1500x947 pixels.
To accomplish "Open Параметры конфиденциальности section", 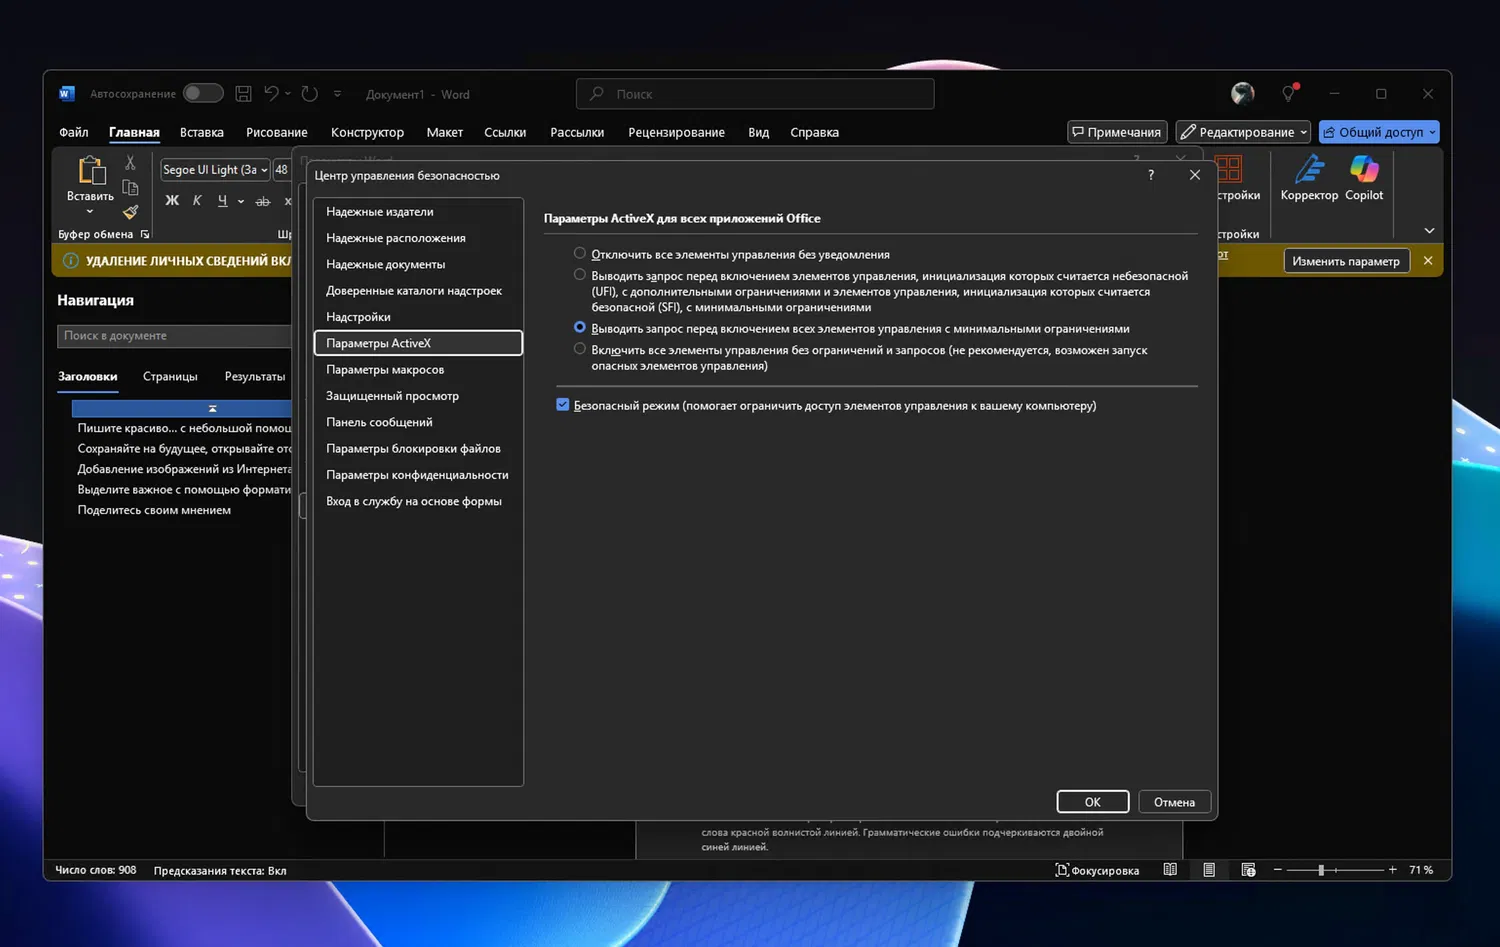I will tap(418, 474).
